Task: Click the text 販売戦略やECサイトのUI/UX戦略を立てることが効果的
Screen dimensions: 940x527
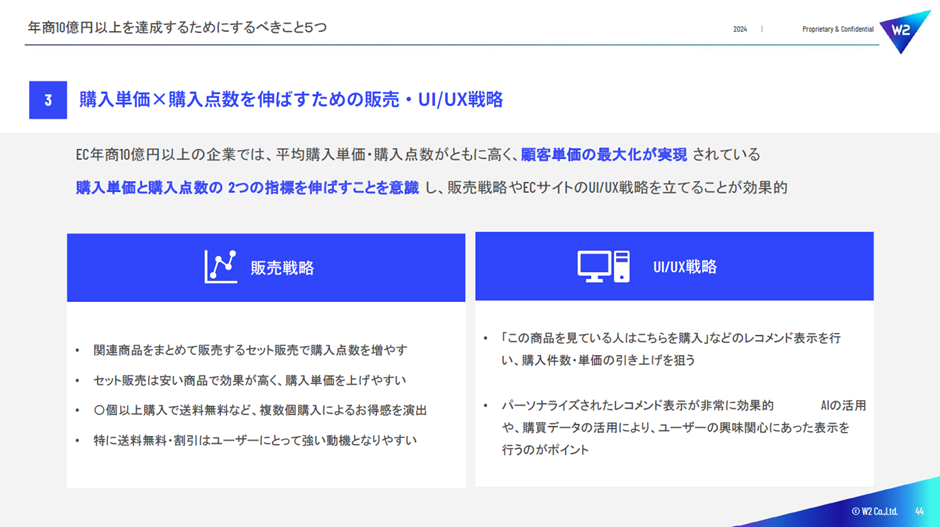Action: [x=617, y=188]
